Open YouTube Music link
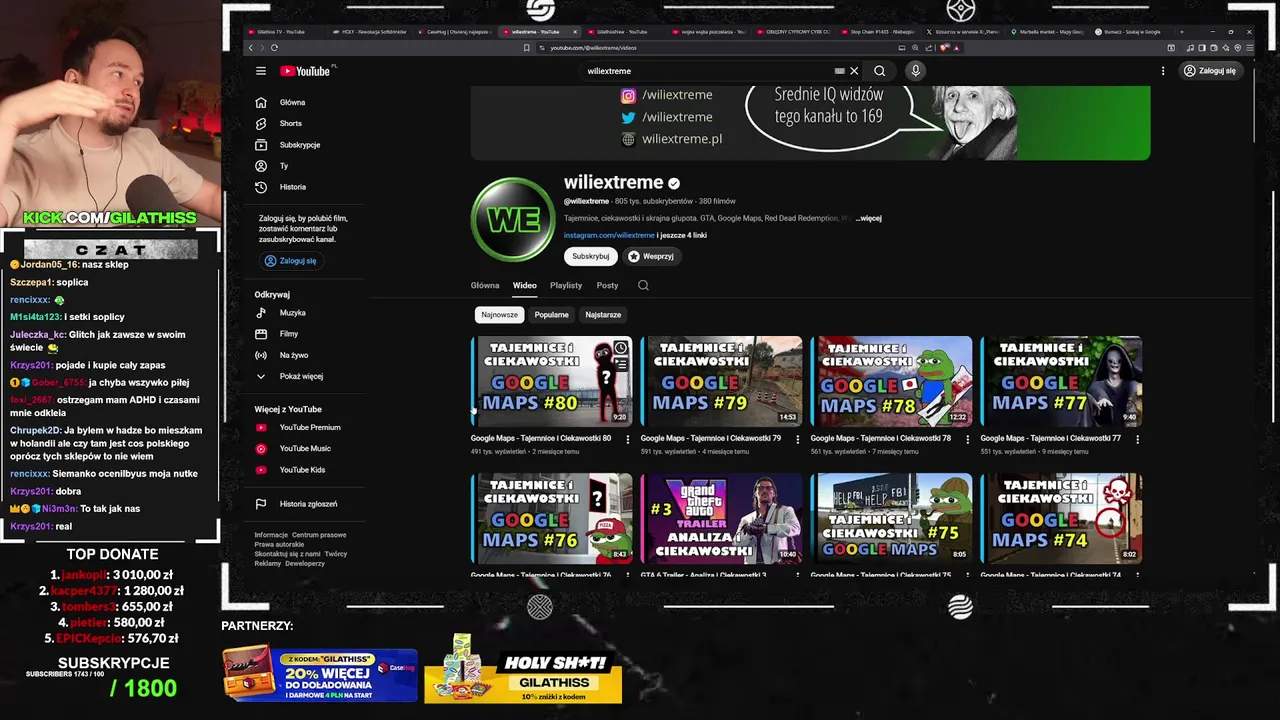This screenshot has width=1280, height=720. click(305, 449)
